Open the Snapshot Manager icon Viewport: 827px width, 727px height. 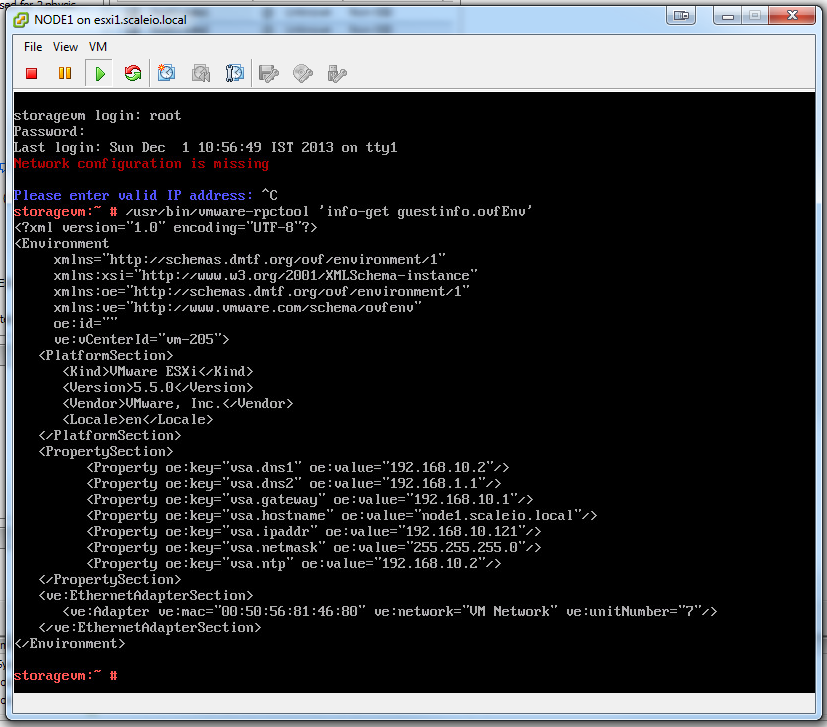[235, 73]
